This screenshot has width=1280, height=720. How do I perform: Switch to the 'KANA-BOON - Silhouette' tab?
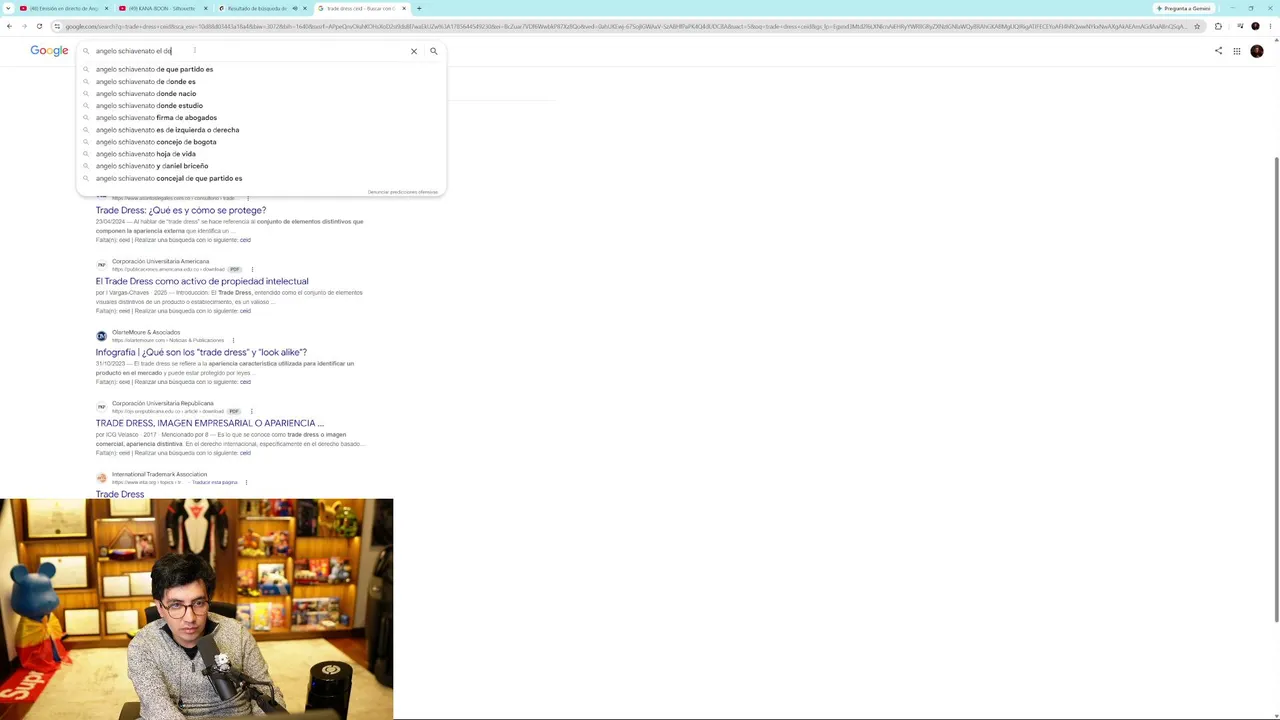163,8
